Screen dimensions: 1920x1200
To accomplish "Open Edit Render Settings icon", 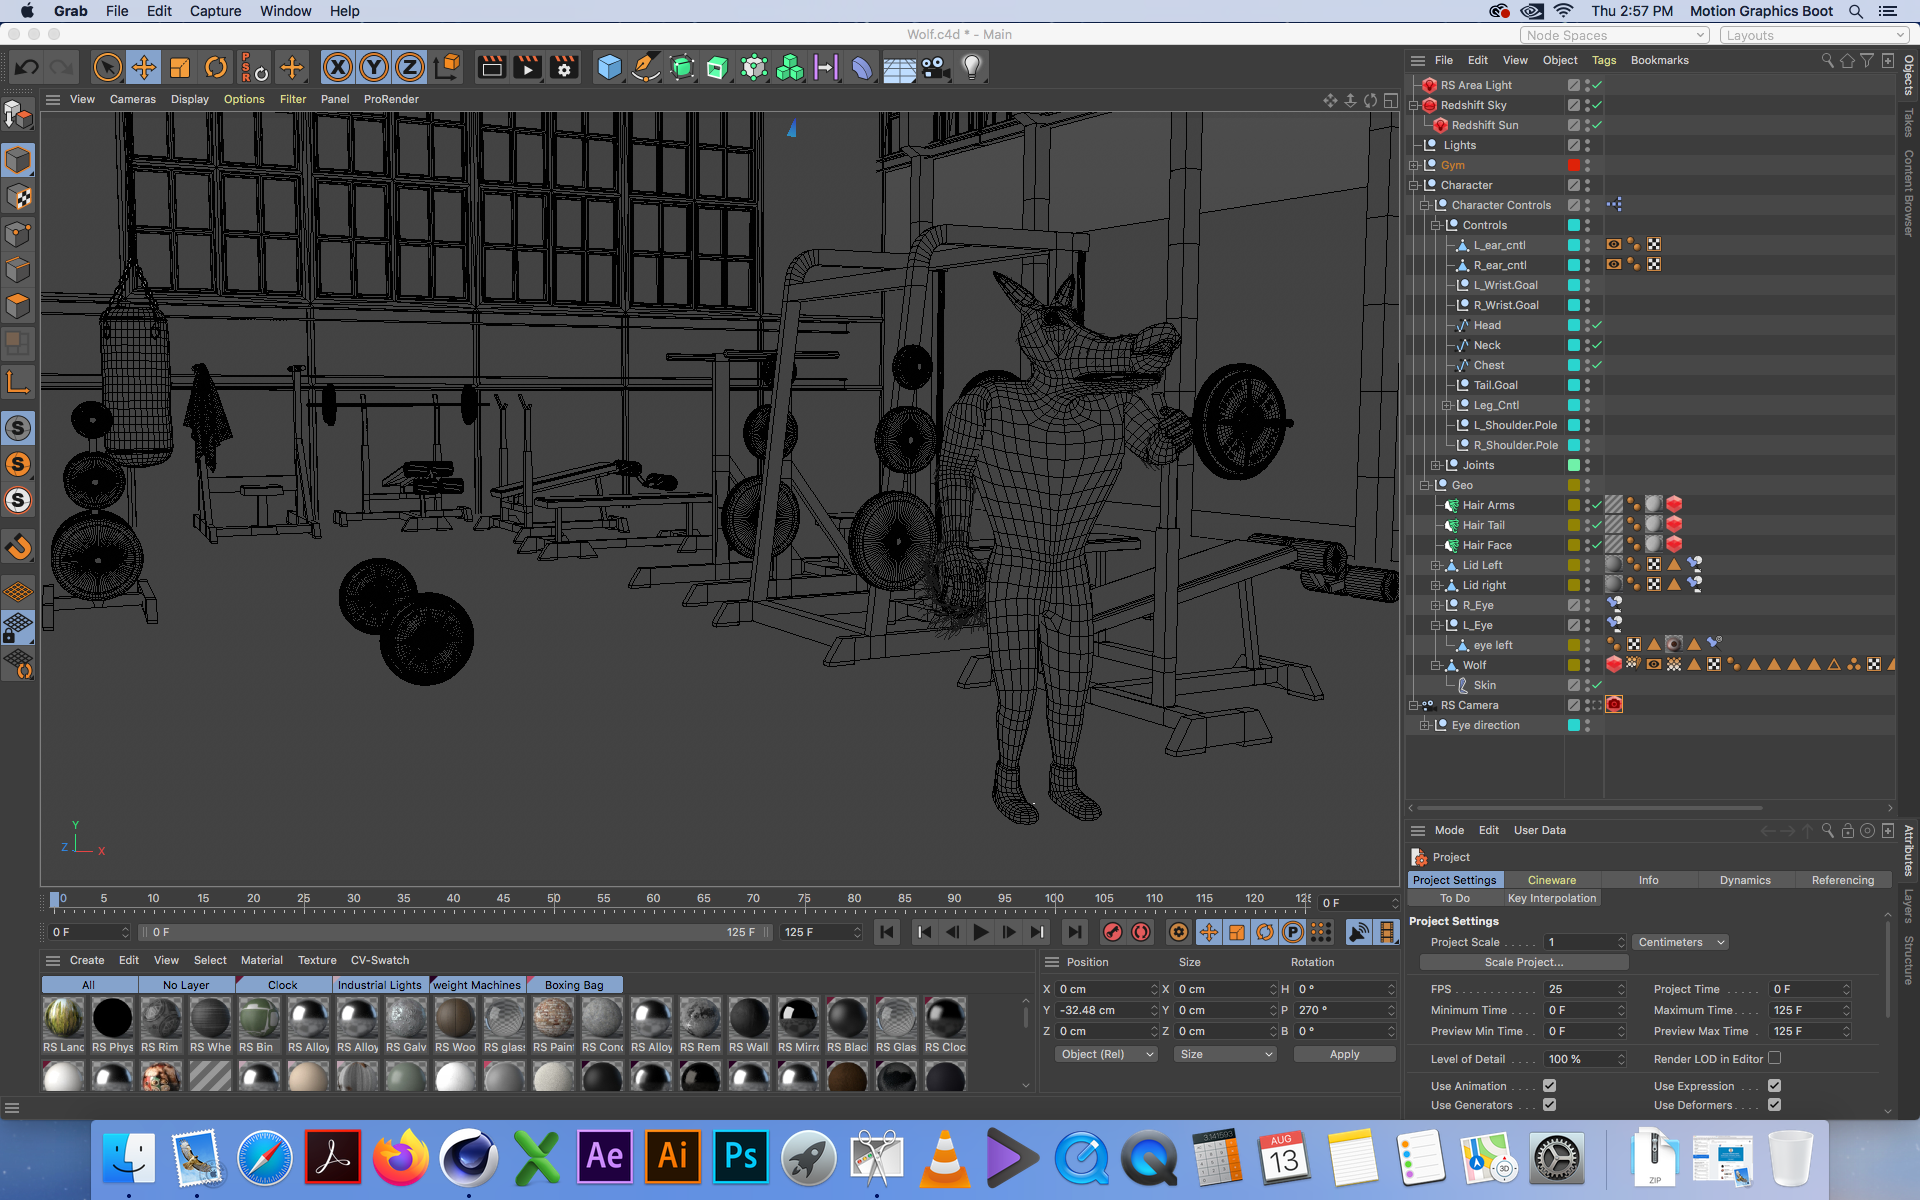I will pyautogui.click(x=564, y=68).
